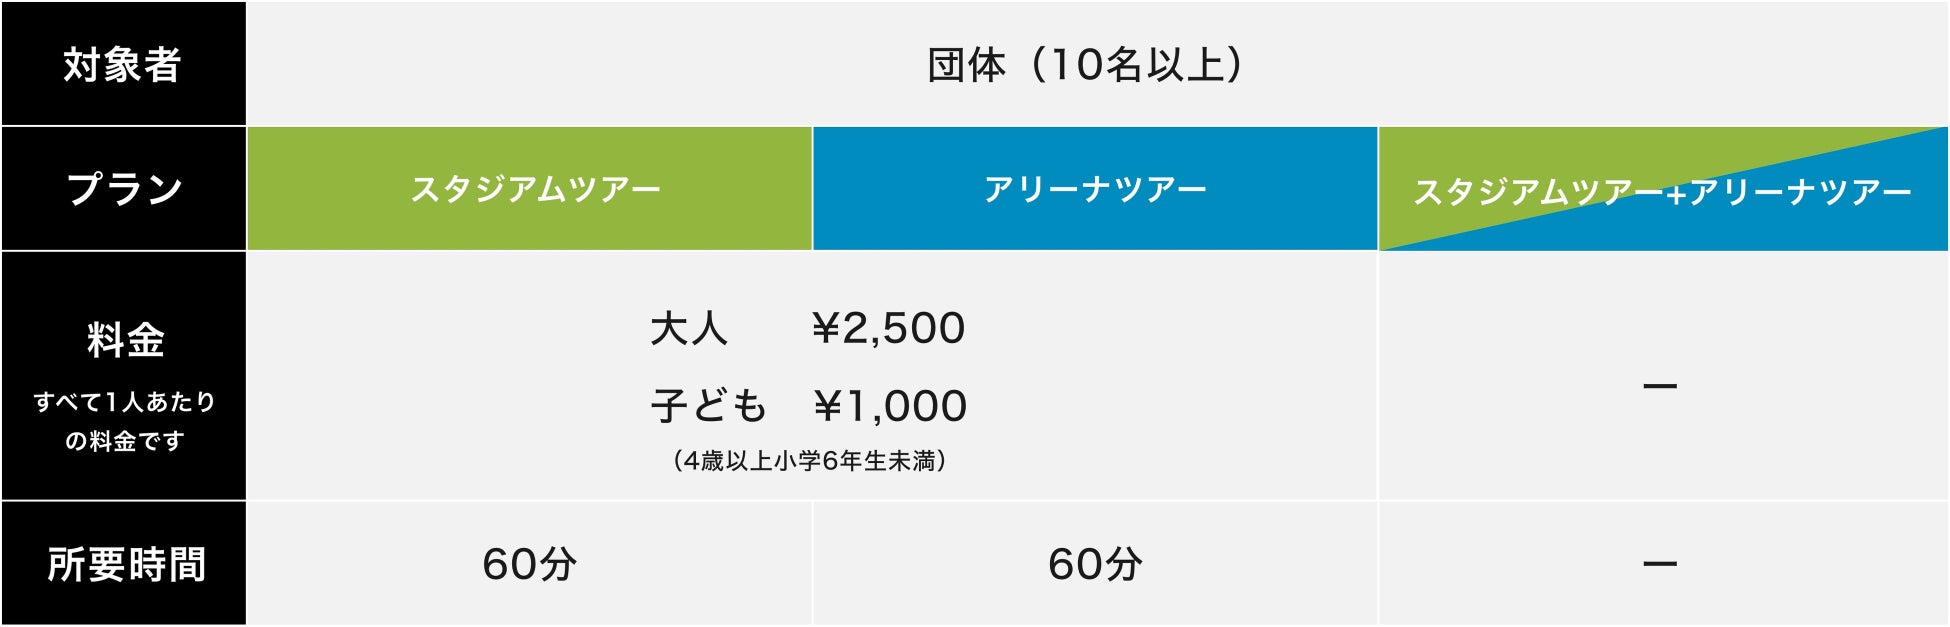Click the dash in the combined plan's 料金 row
The image size is (1950, 627).
pyautogui.click(x=1660, y=386)
